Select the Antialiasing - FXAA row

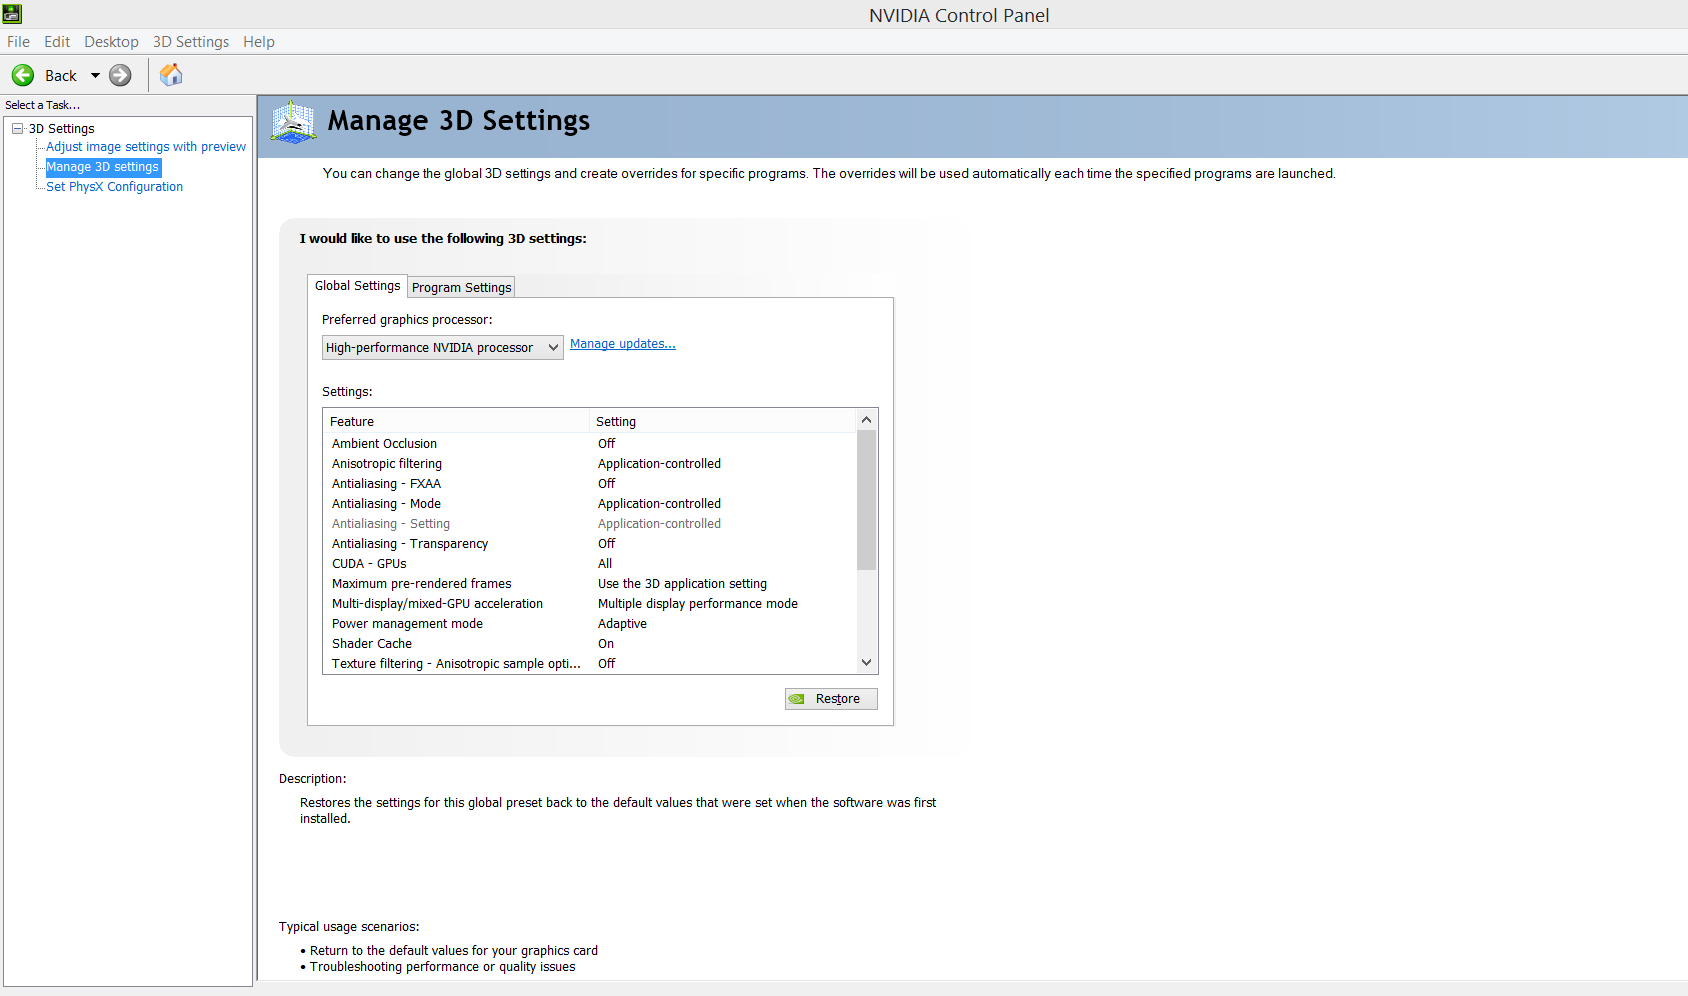point(590,484)
